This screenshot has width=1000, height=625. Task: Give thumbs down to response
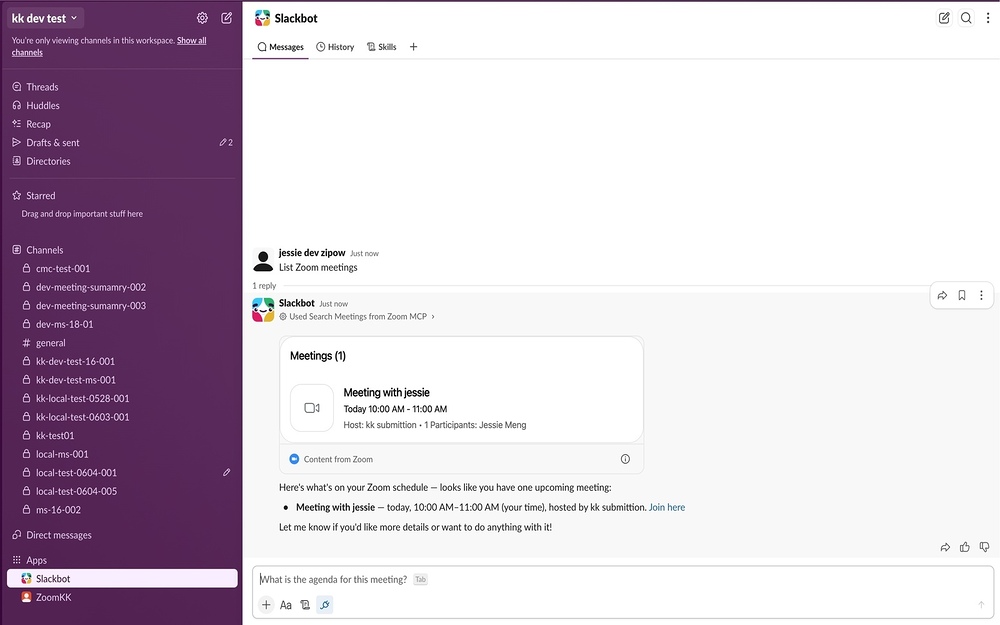[x=984, y=547]
